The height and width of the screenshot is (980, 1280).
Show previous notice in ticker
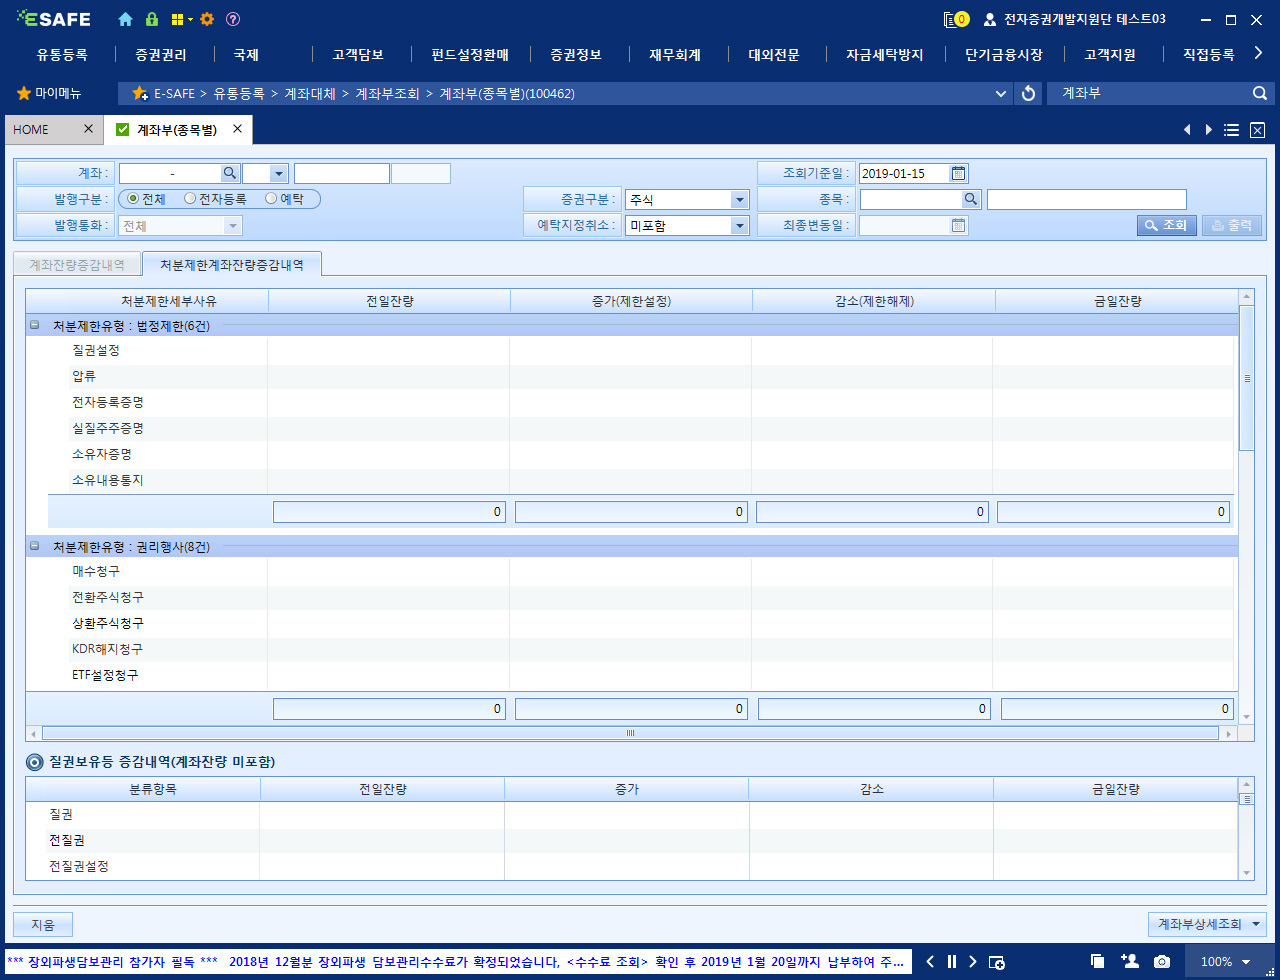click(x=930, y=962)
